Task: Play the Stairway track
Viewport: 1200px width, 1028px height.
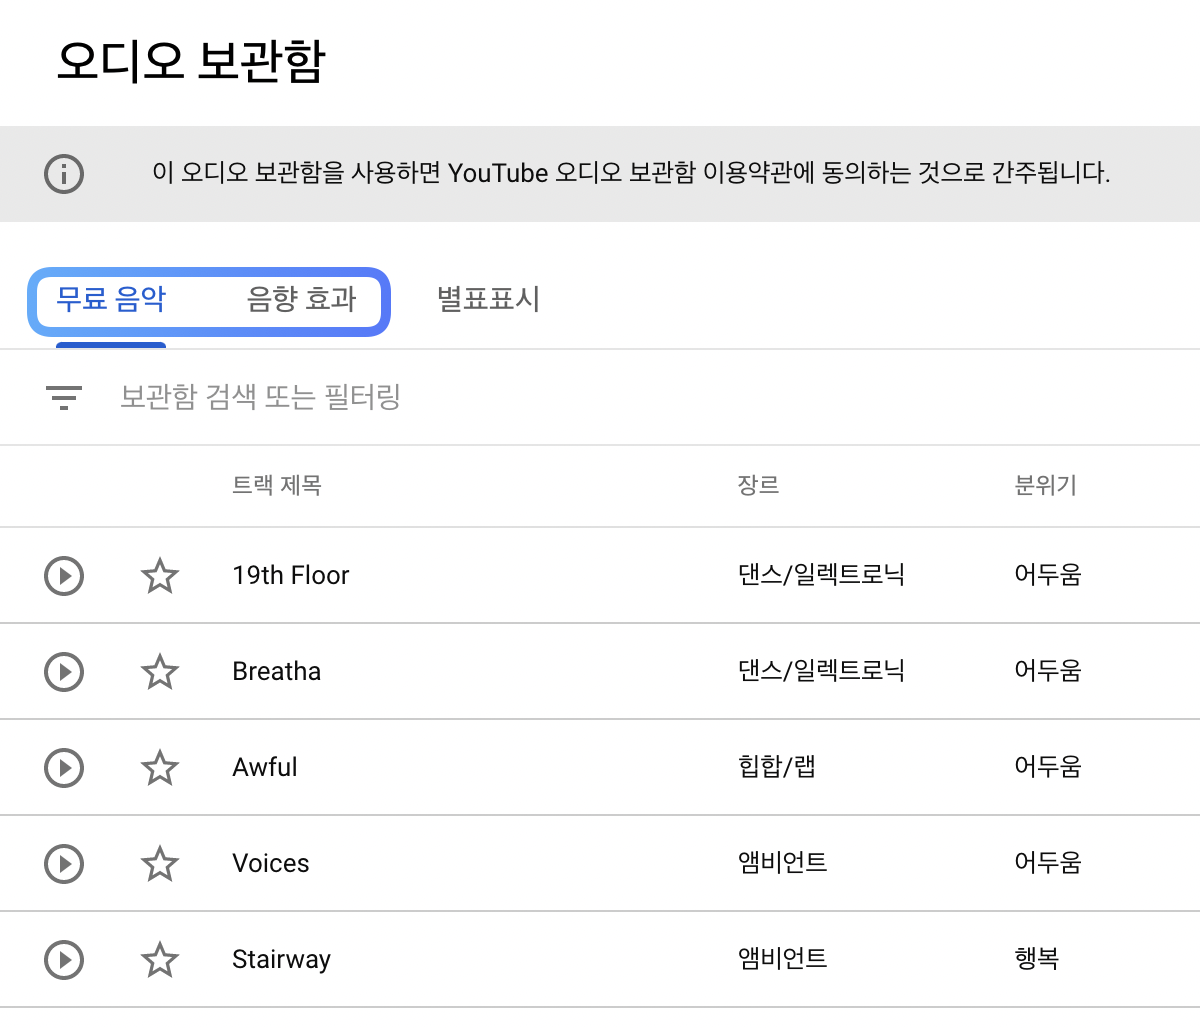Action: (x=64, y=960)
